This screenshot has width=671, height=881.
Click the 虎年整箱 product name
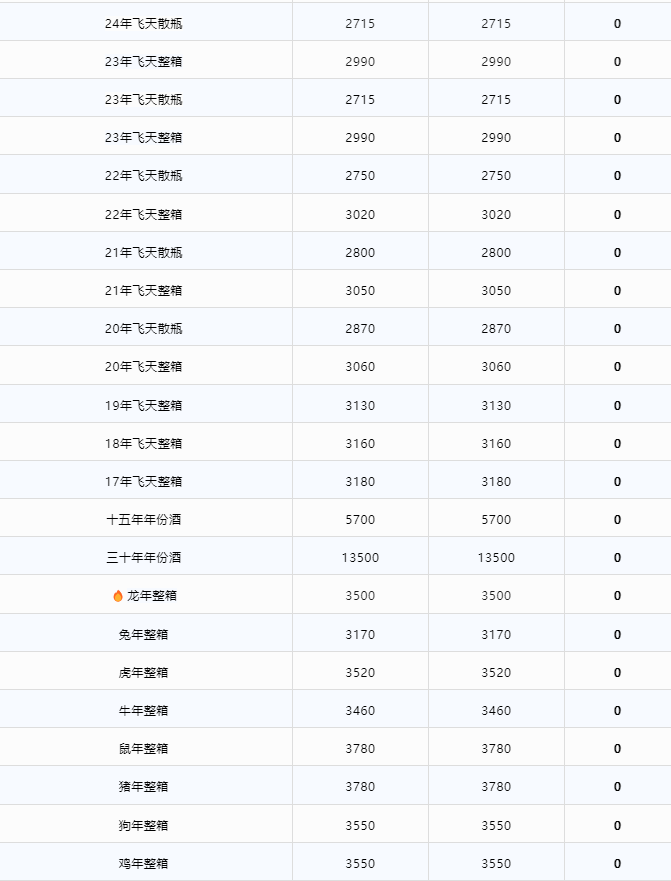coord(143,673)
